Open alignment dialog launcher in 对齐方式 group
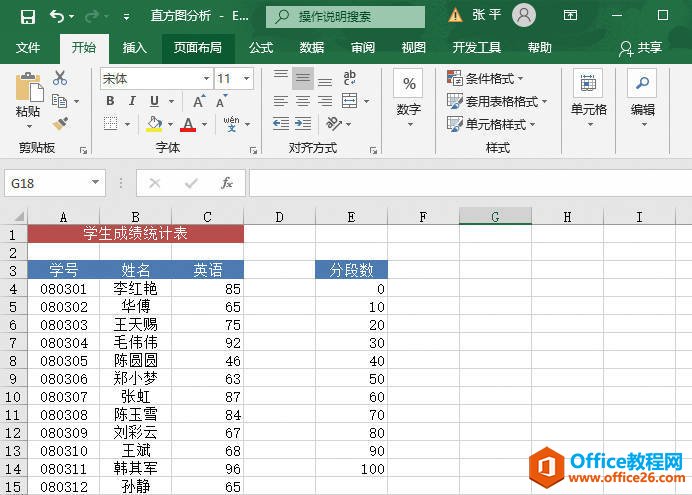Image resolution: width=692 pixels, height=495 pixels. pyautogui.click(x=373, y=150)
